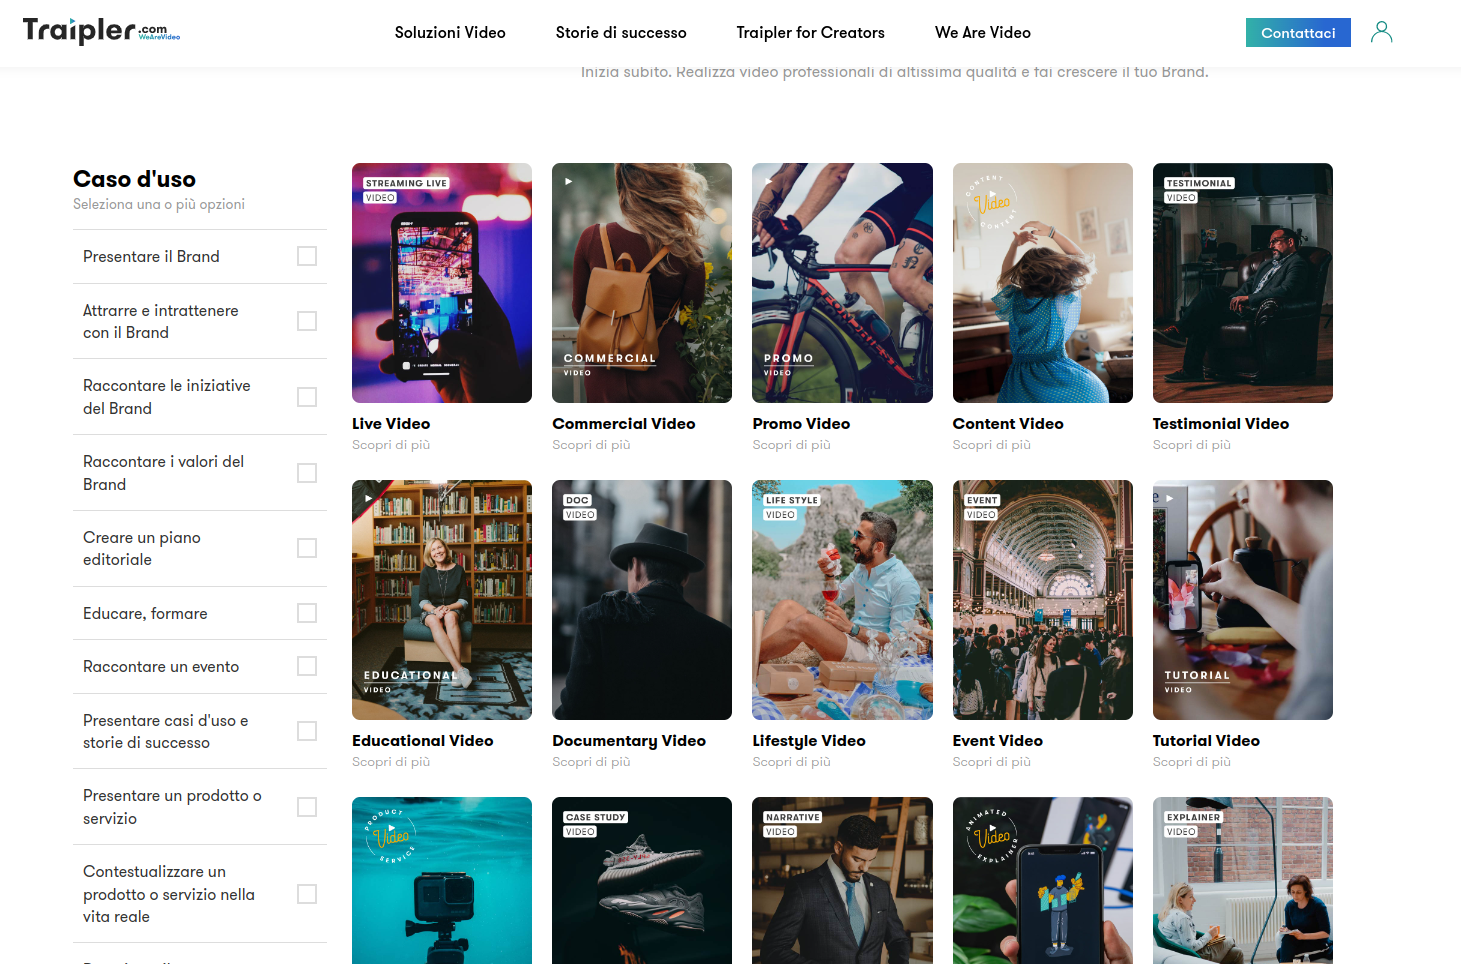The image size is (1461, 964).
Task: Click Scopri di più under Testimonial Video
Action: coord(1192,445)
